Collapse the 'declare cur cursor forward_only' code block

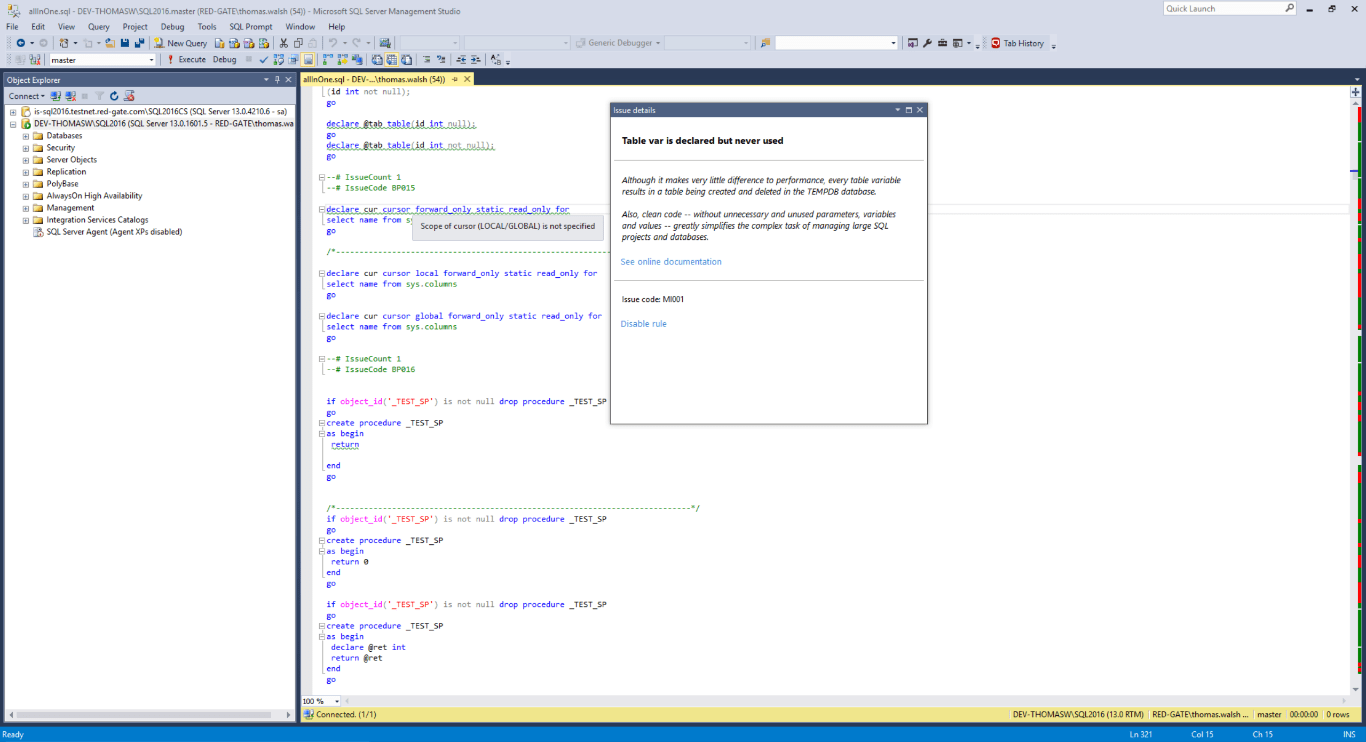[321, 210]
